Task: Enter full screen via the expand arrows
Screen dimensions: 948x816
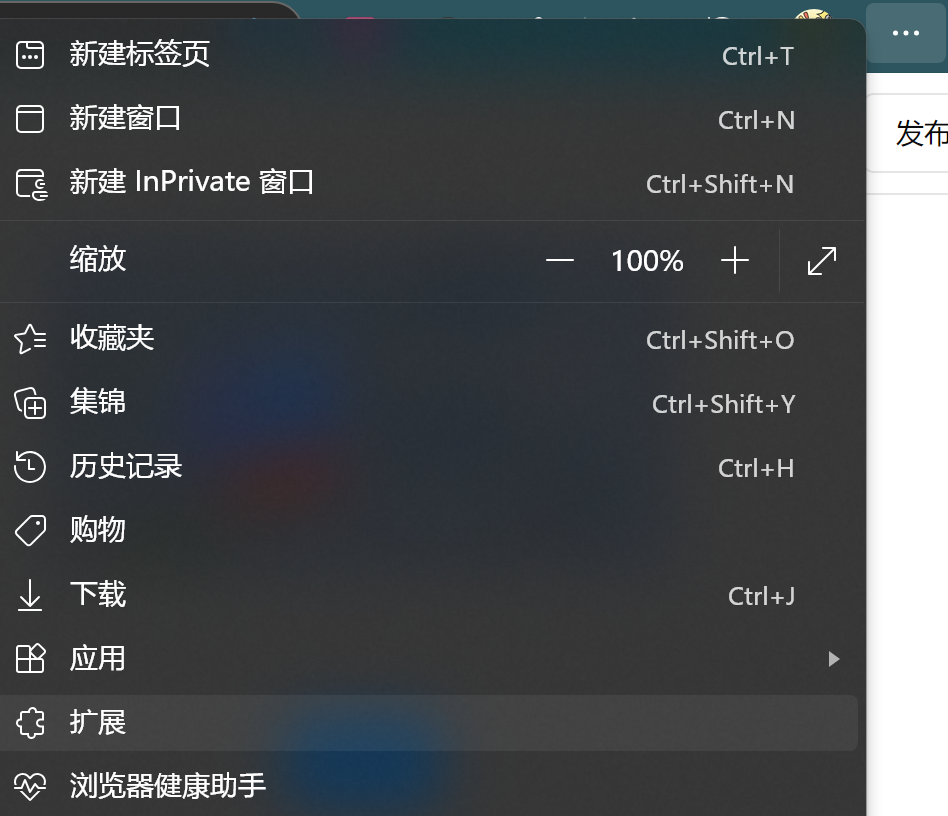Action: click(822, 261)
